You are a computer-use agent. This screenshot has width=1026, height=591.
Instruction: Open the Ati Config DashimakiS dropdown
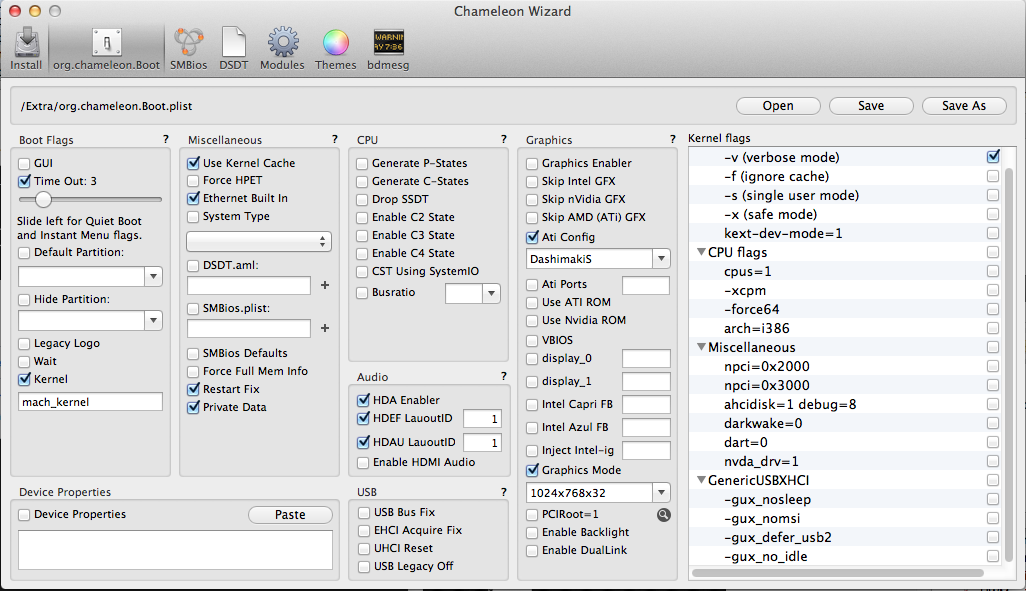click(x=662, y=259)
